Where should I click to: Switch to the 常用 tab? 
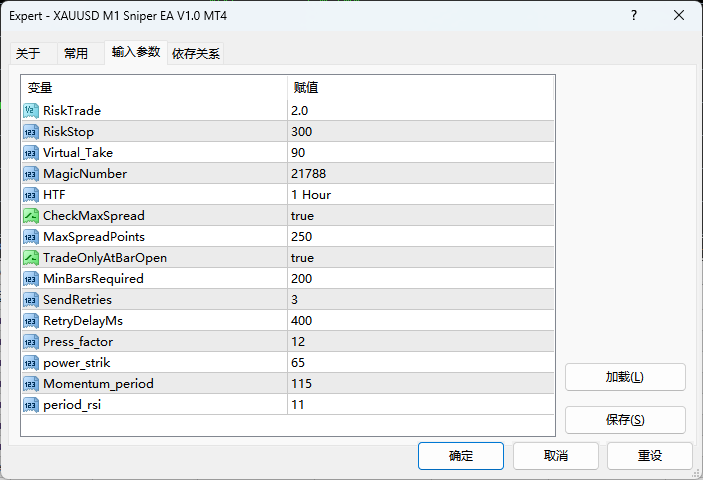tap(76, 53)
